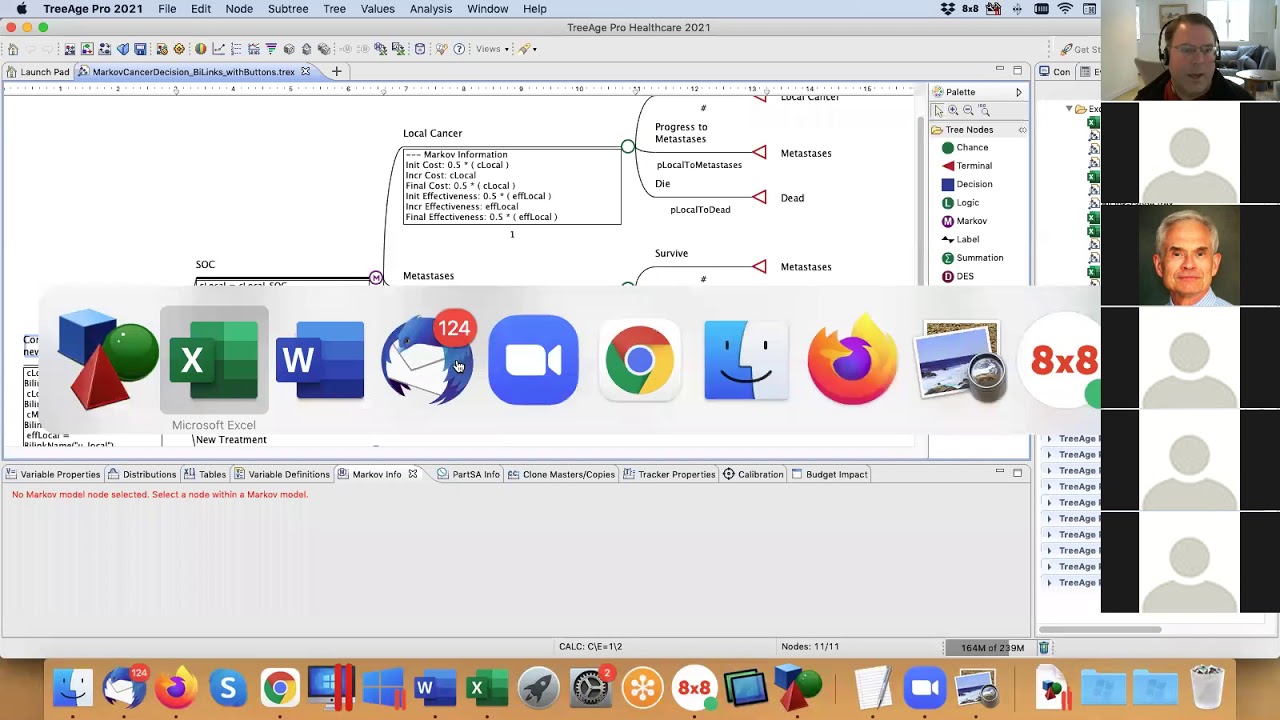This screenshot has width=1280, height=720.
Task: Click the save diskette toolbar icon
Action: pos(140,49)
